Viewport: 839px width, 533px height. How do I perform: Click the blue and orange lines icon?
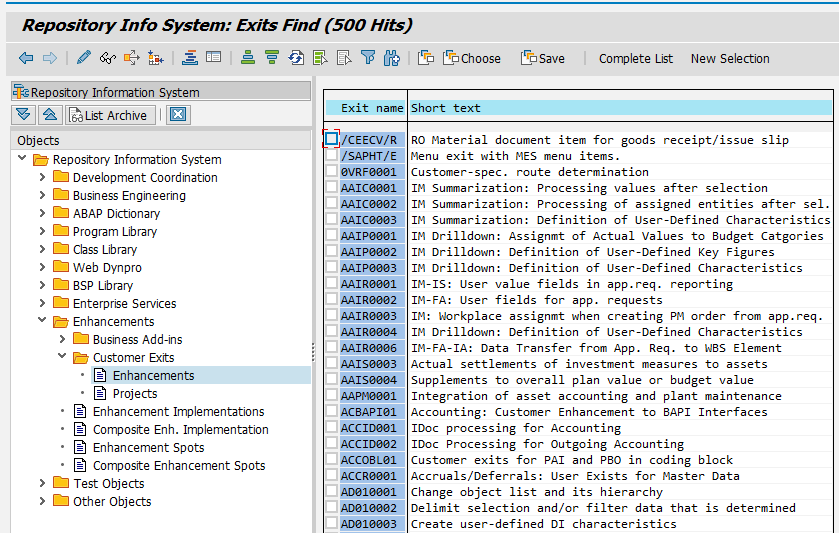[x=190, y=58]
